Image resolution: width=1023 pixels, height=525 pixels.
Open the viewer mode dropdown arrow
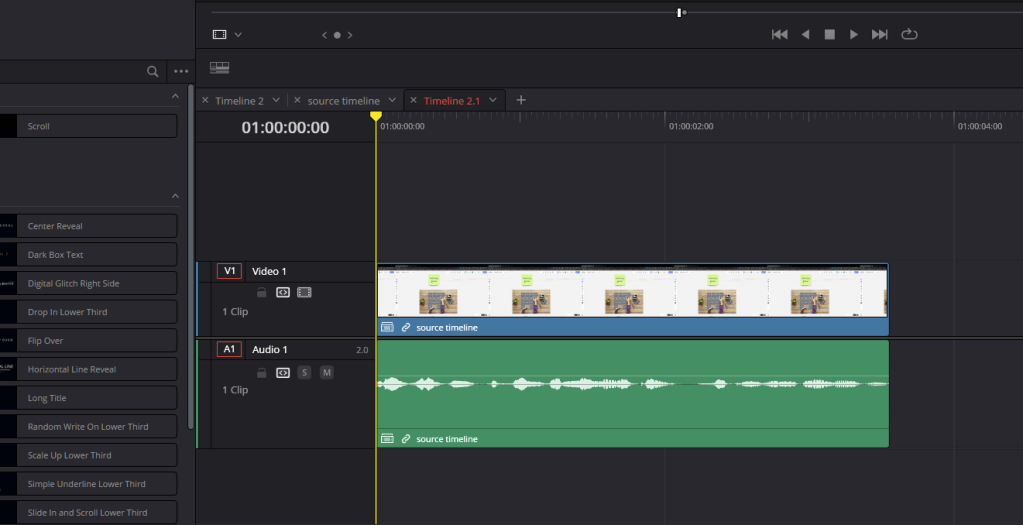click(238, 35)
